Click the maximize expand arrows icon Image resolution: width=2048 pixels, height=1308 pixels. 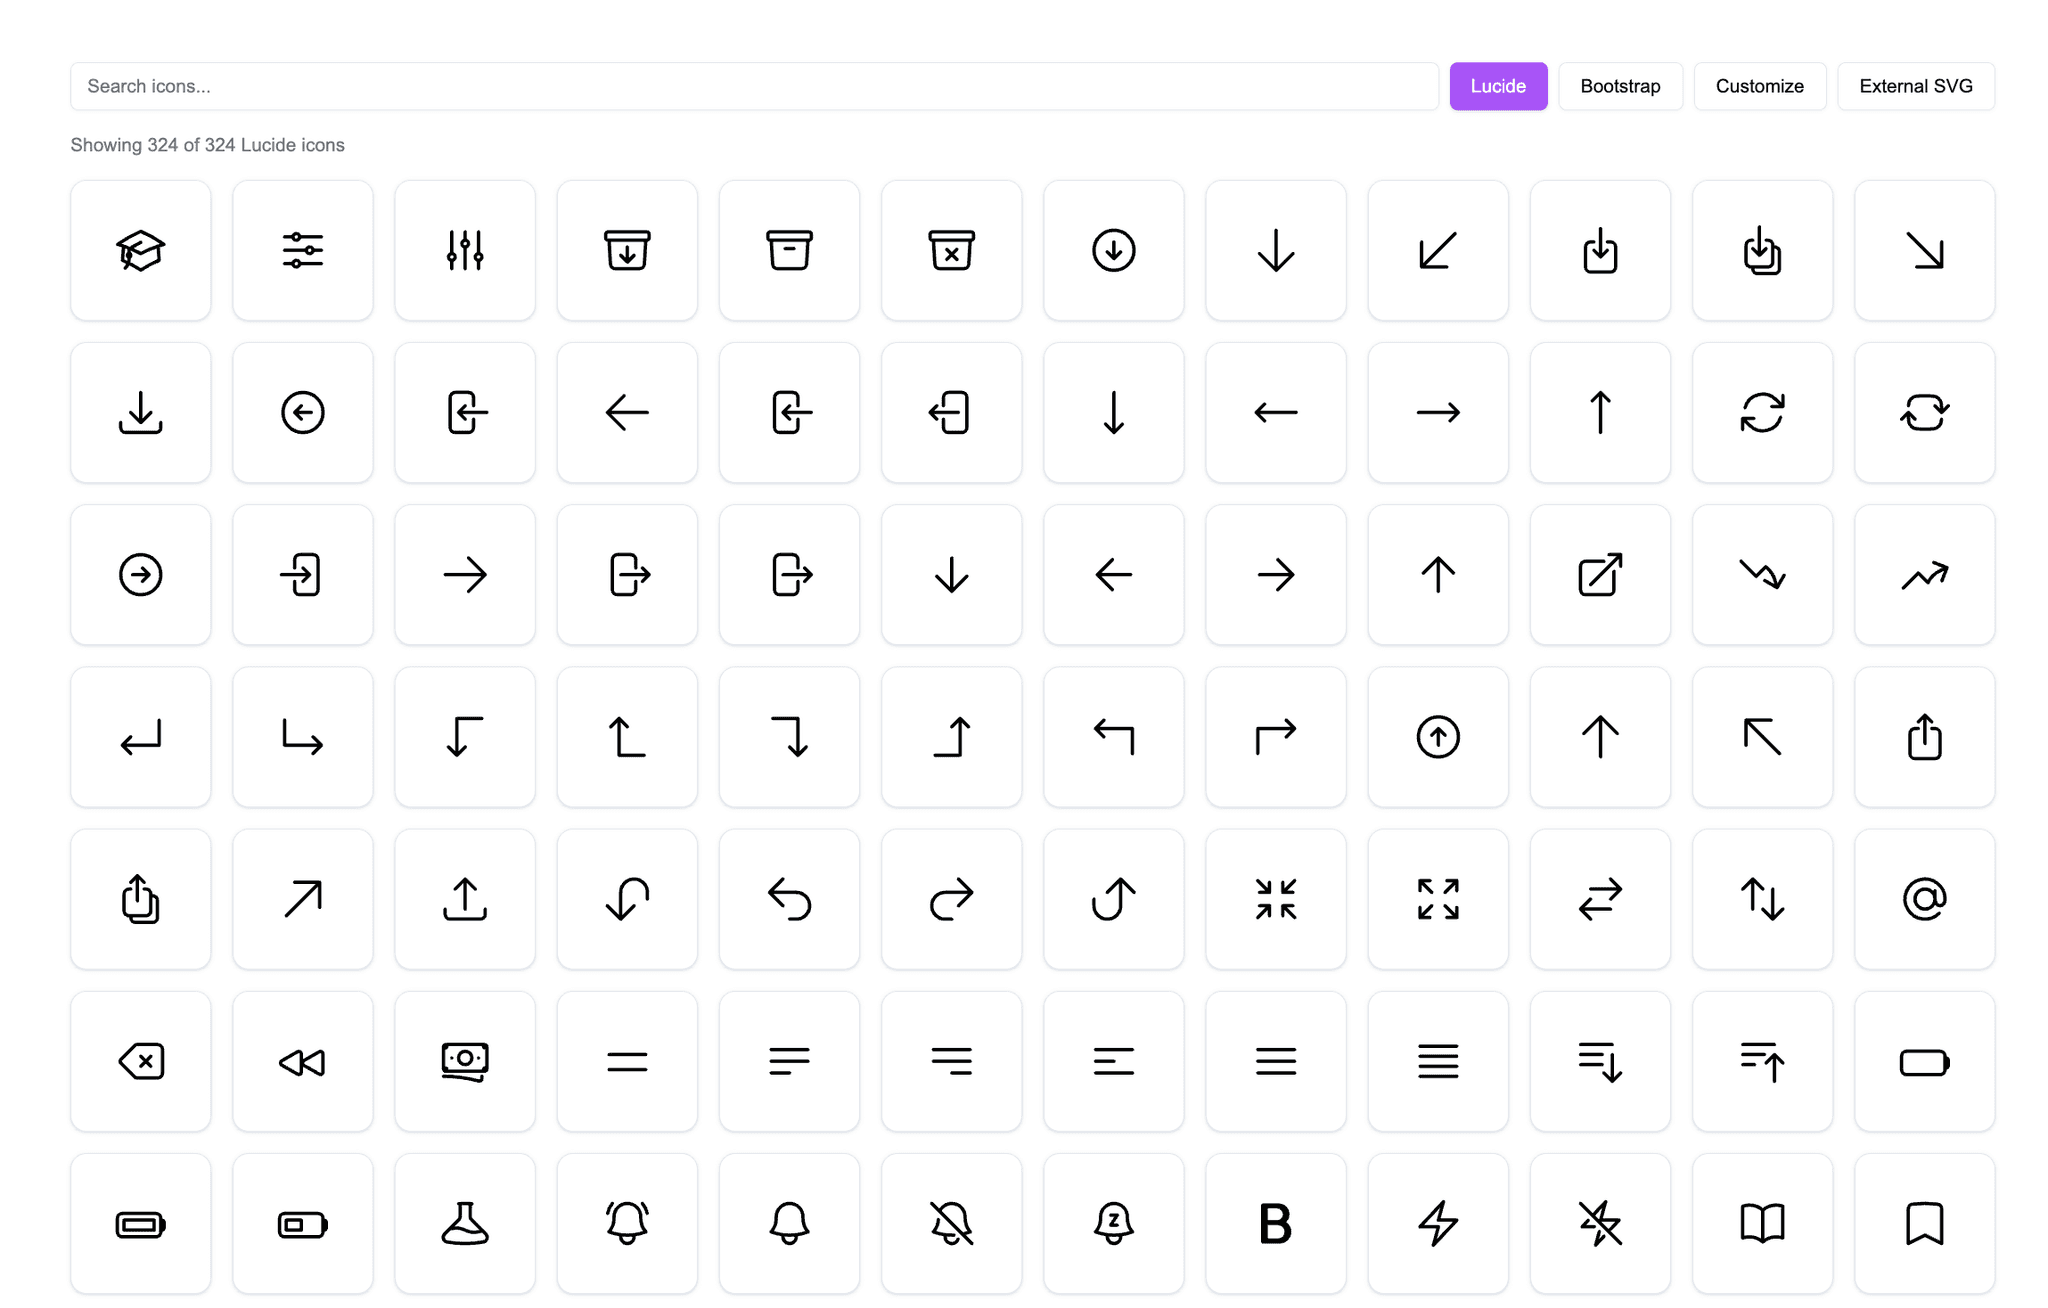1438,899
